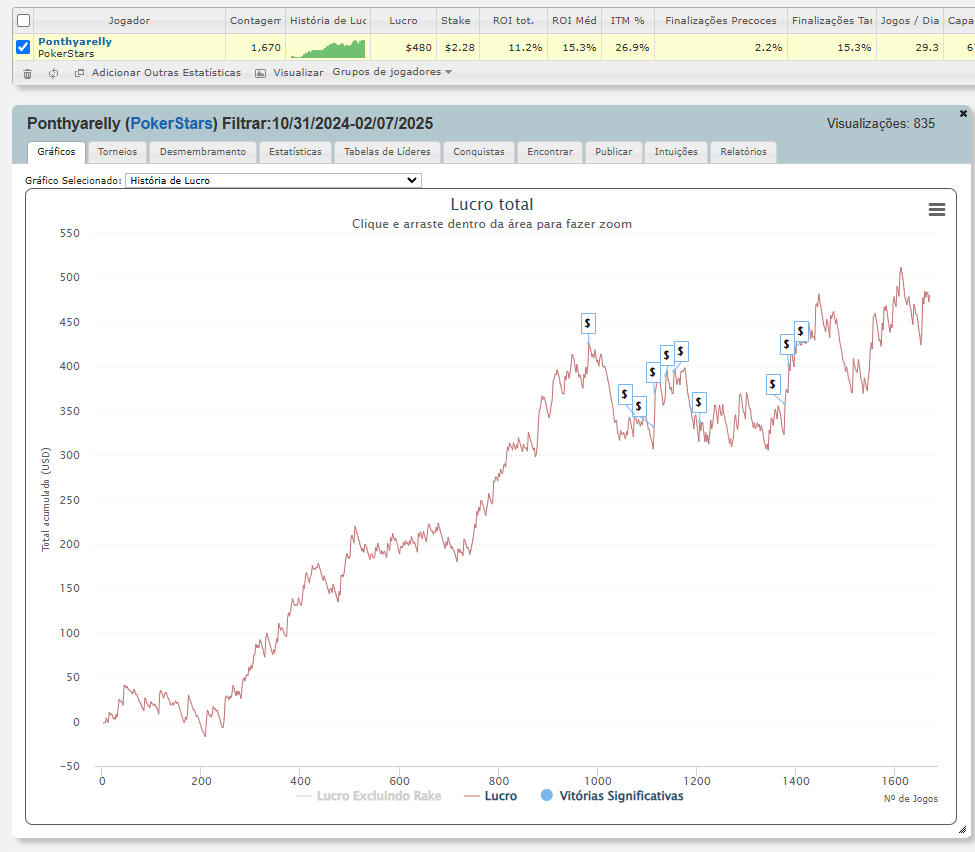
Task: Sort by the ROI tot. column header
Action: (x=514, y=21)
